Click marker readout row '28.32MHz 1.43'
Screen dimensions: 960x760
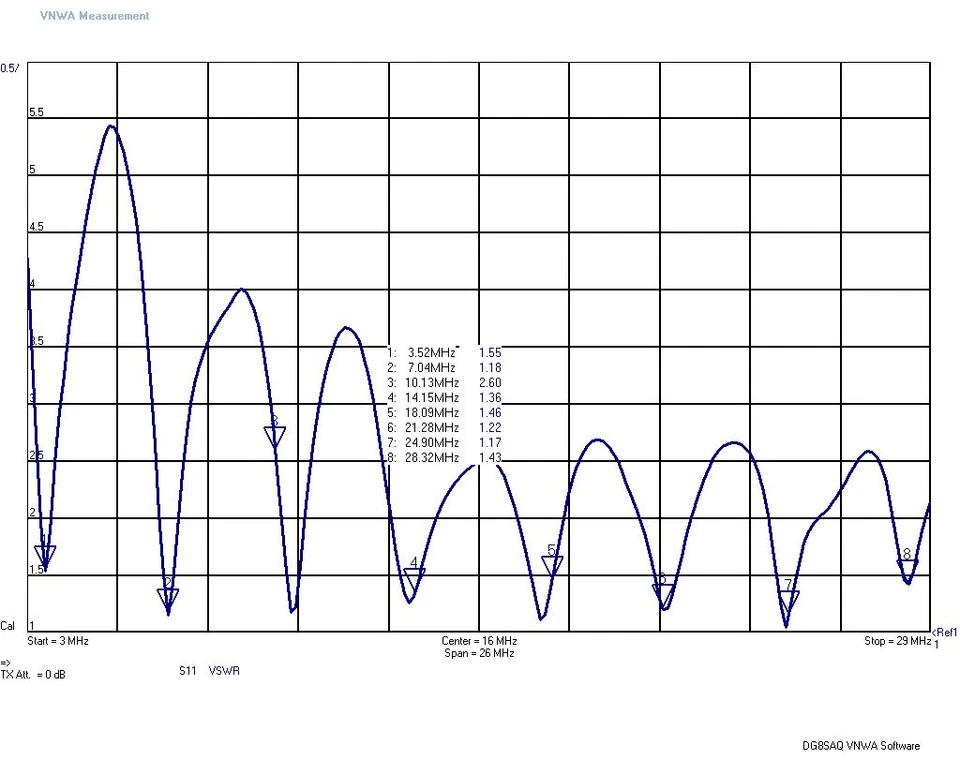click(444, 458)
